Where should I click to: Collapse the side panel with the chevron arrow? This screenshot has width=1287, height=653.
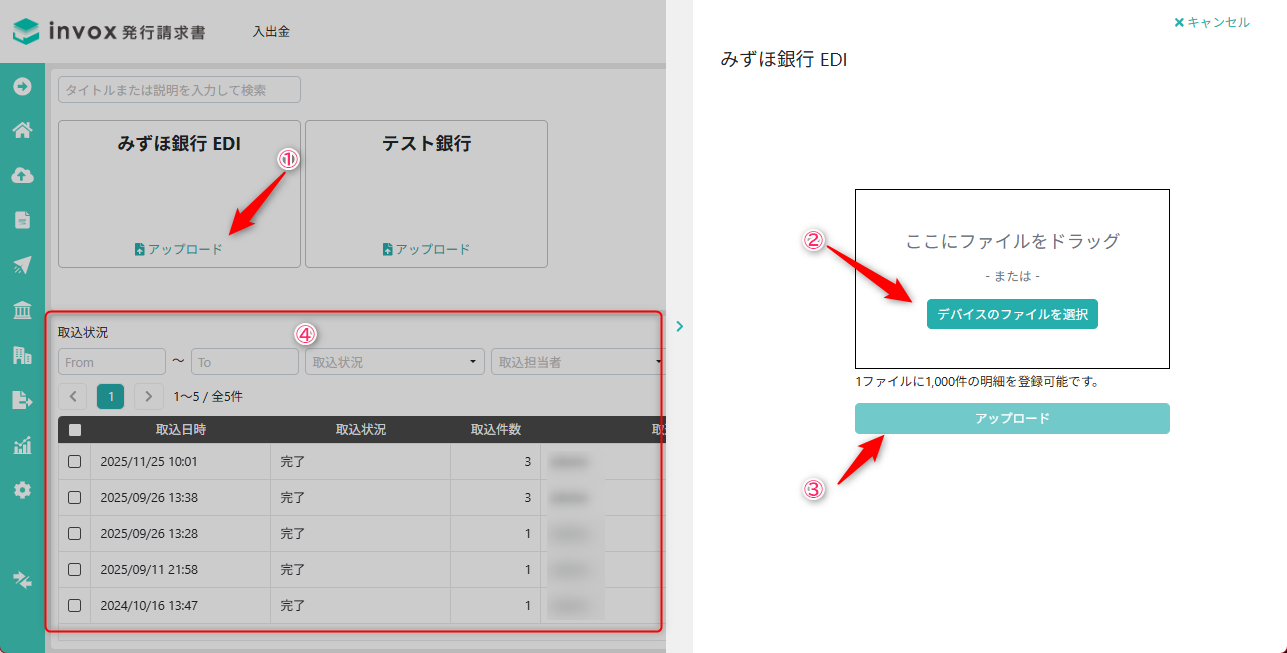point(679,326)
